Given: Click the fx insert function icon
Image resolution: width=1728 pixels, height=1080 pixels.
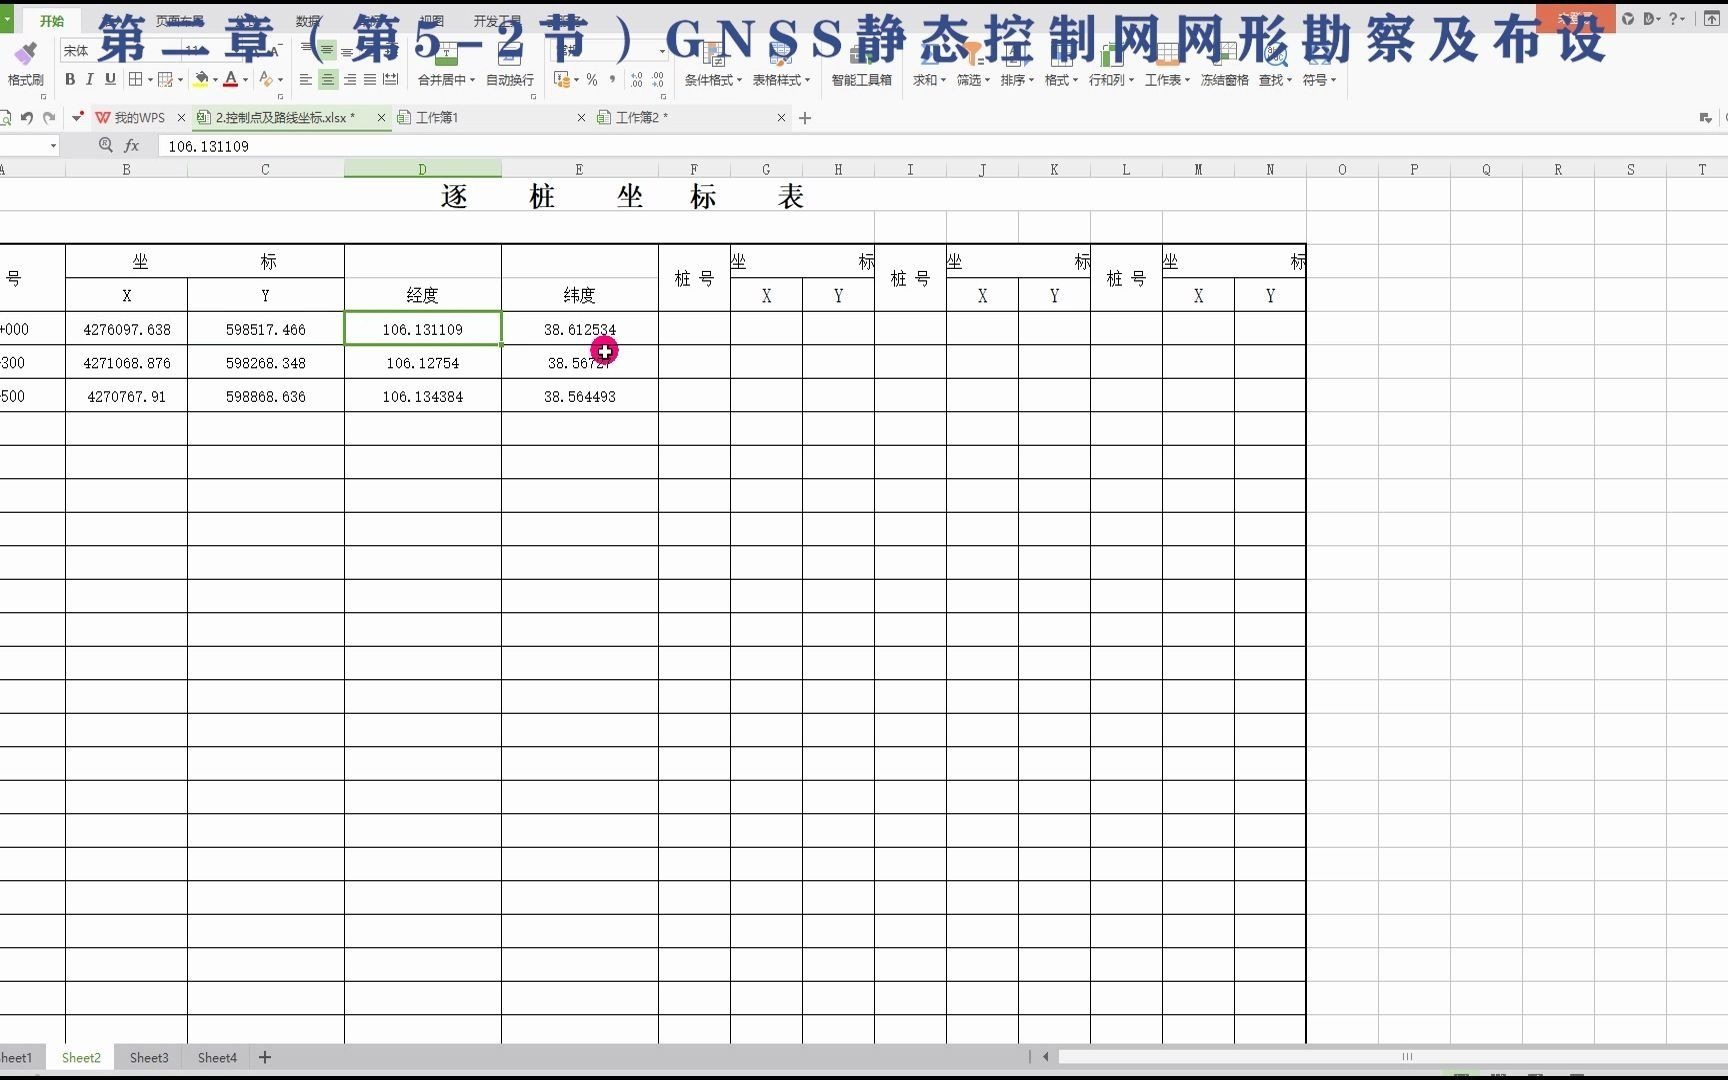Looking at the screenshot, I should click(131, 145).
